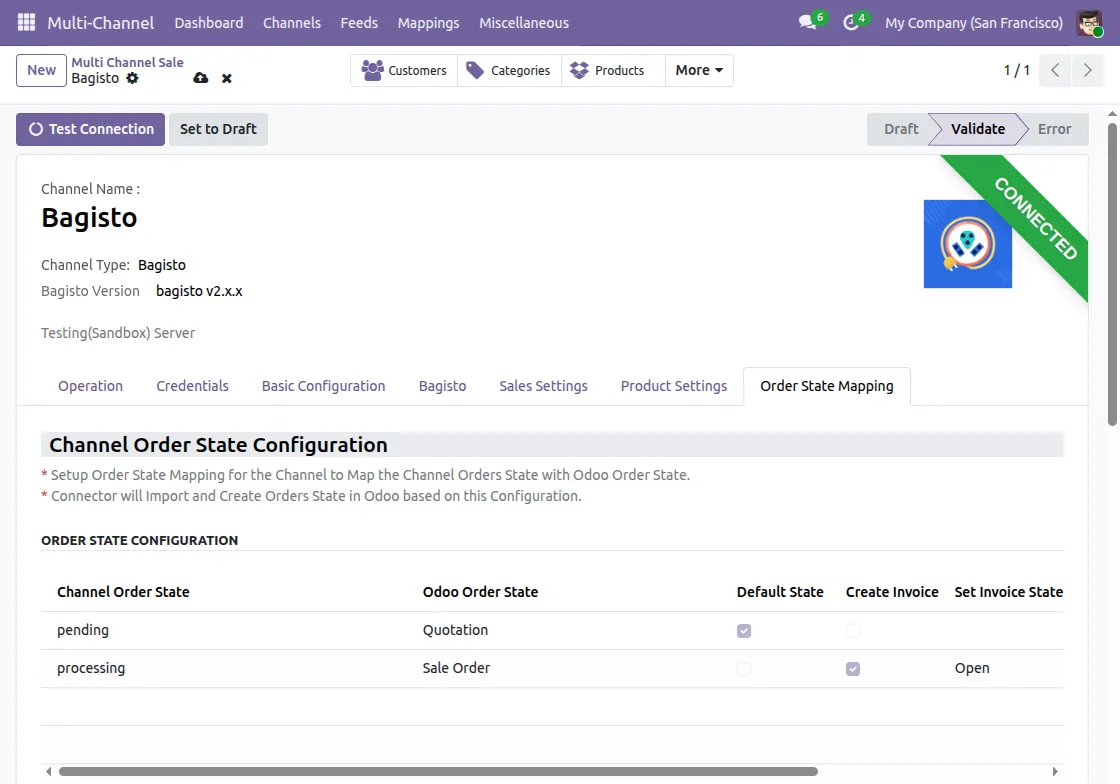Open Products smart button

pyautogui.click(x=613, y=70)
